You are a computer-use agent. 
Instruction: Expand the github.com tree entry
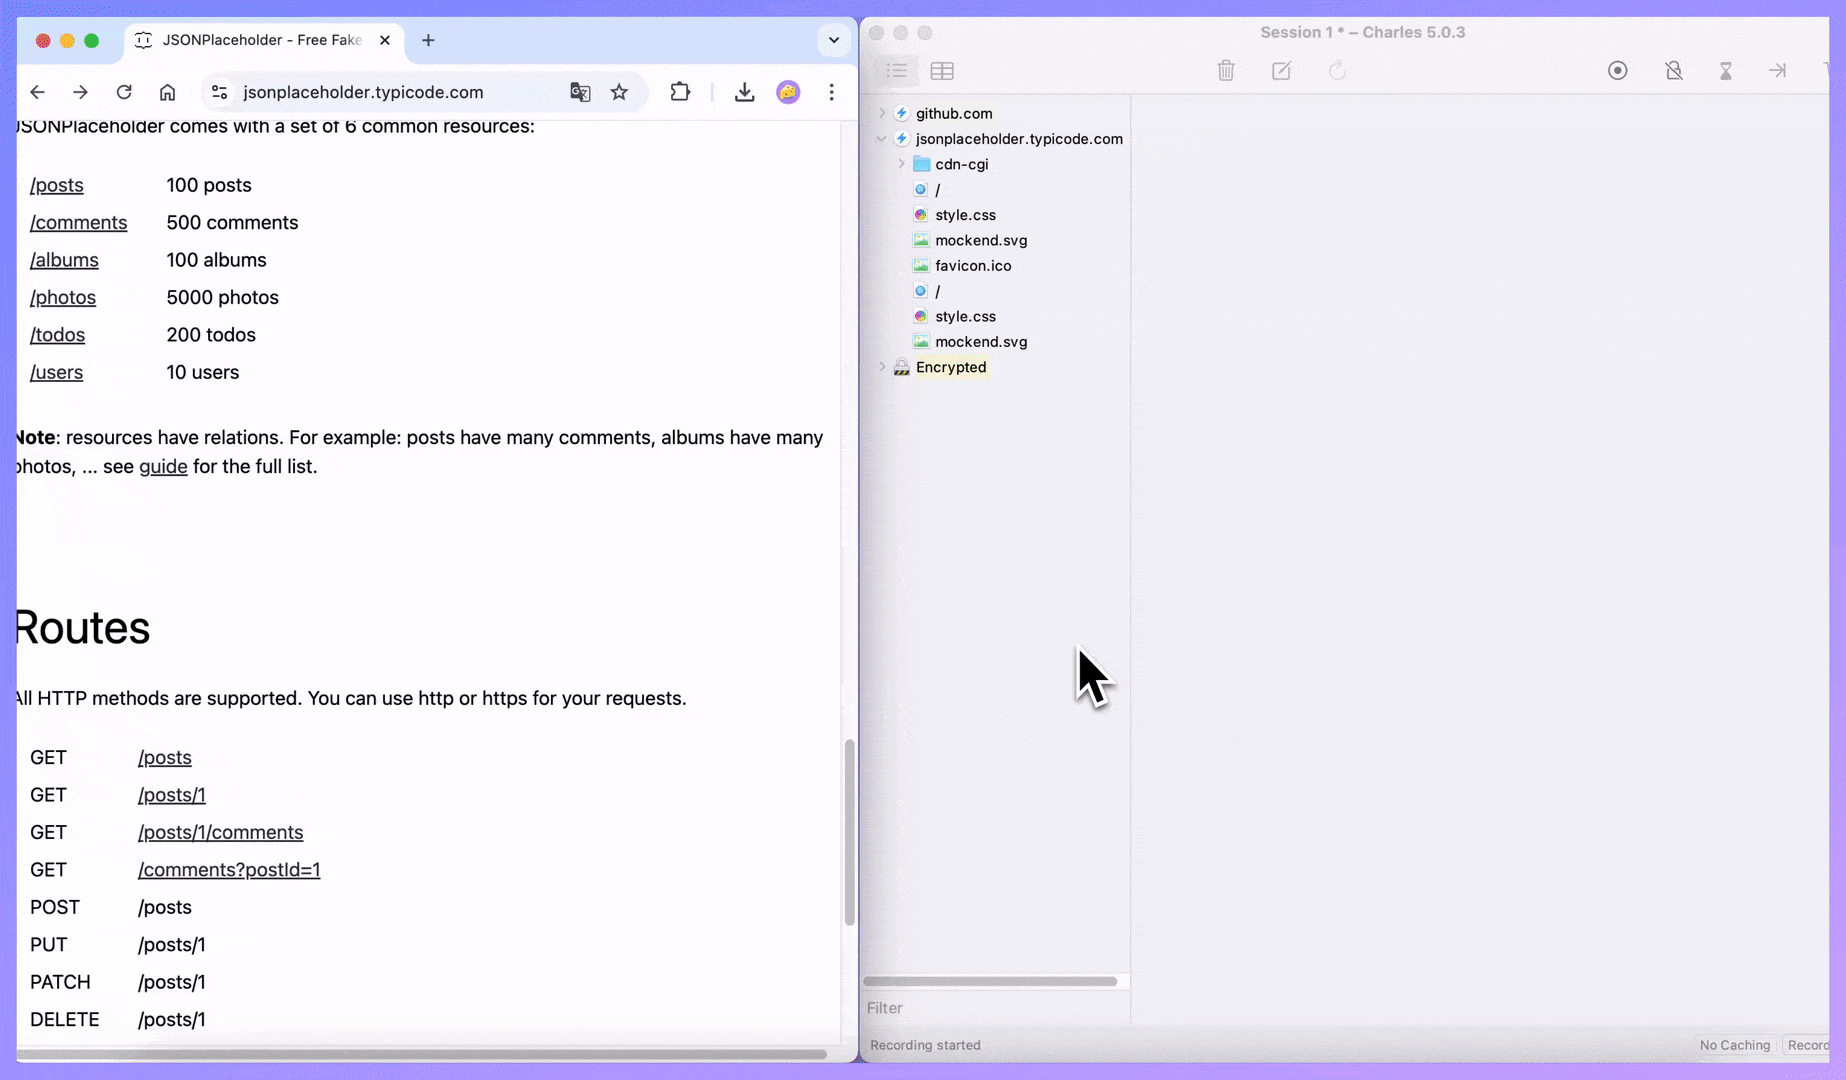[x=881, y=113]
